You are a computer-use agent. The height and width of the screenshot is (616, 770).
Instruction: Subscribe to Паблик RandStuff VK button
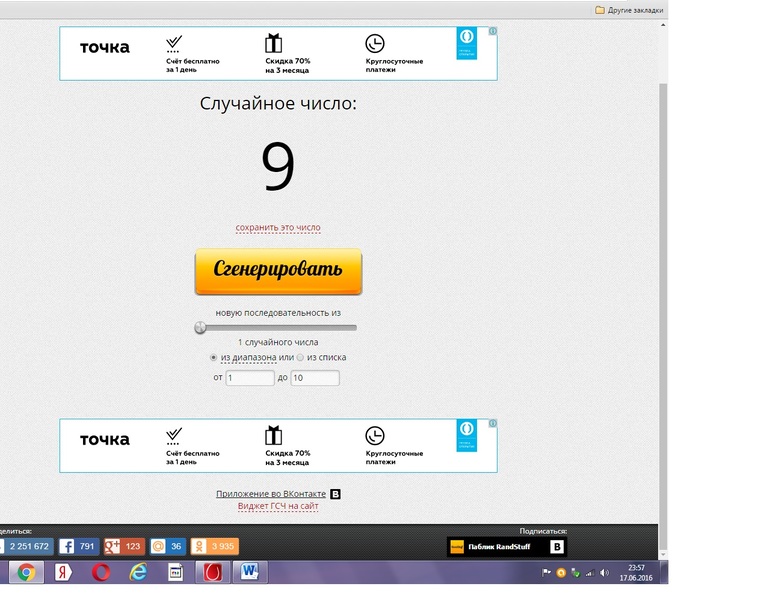[x=506, y=547]
